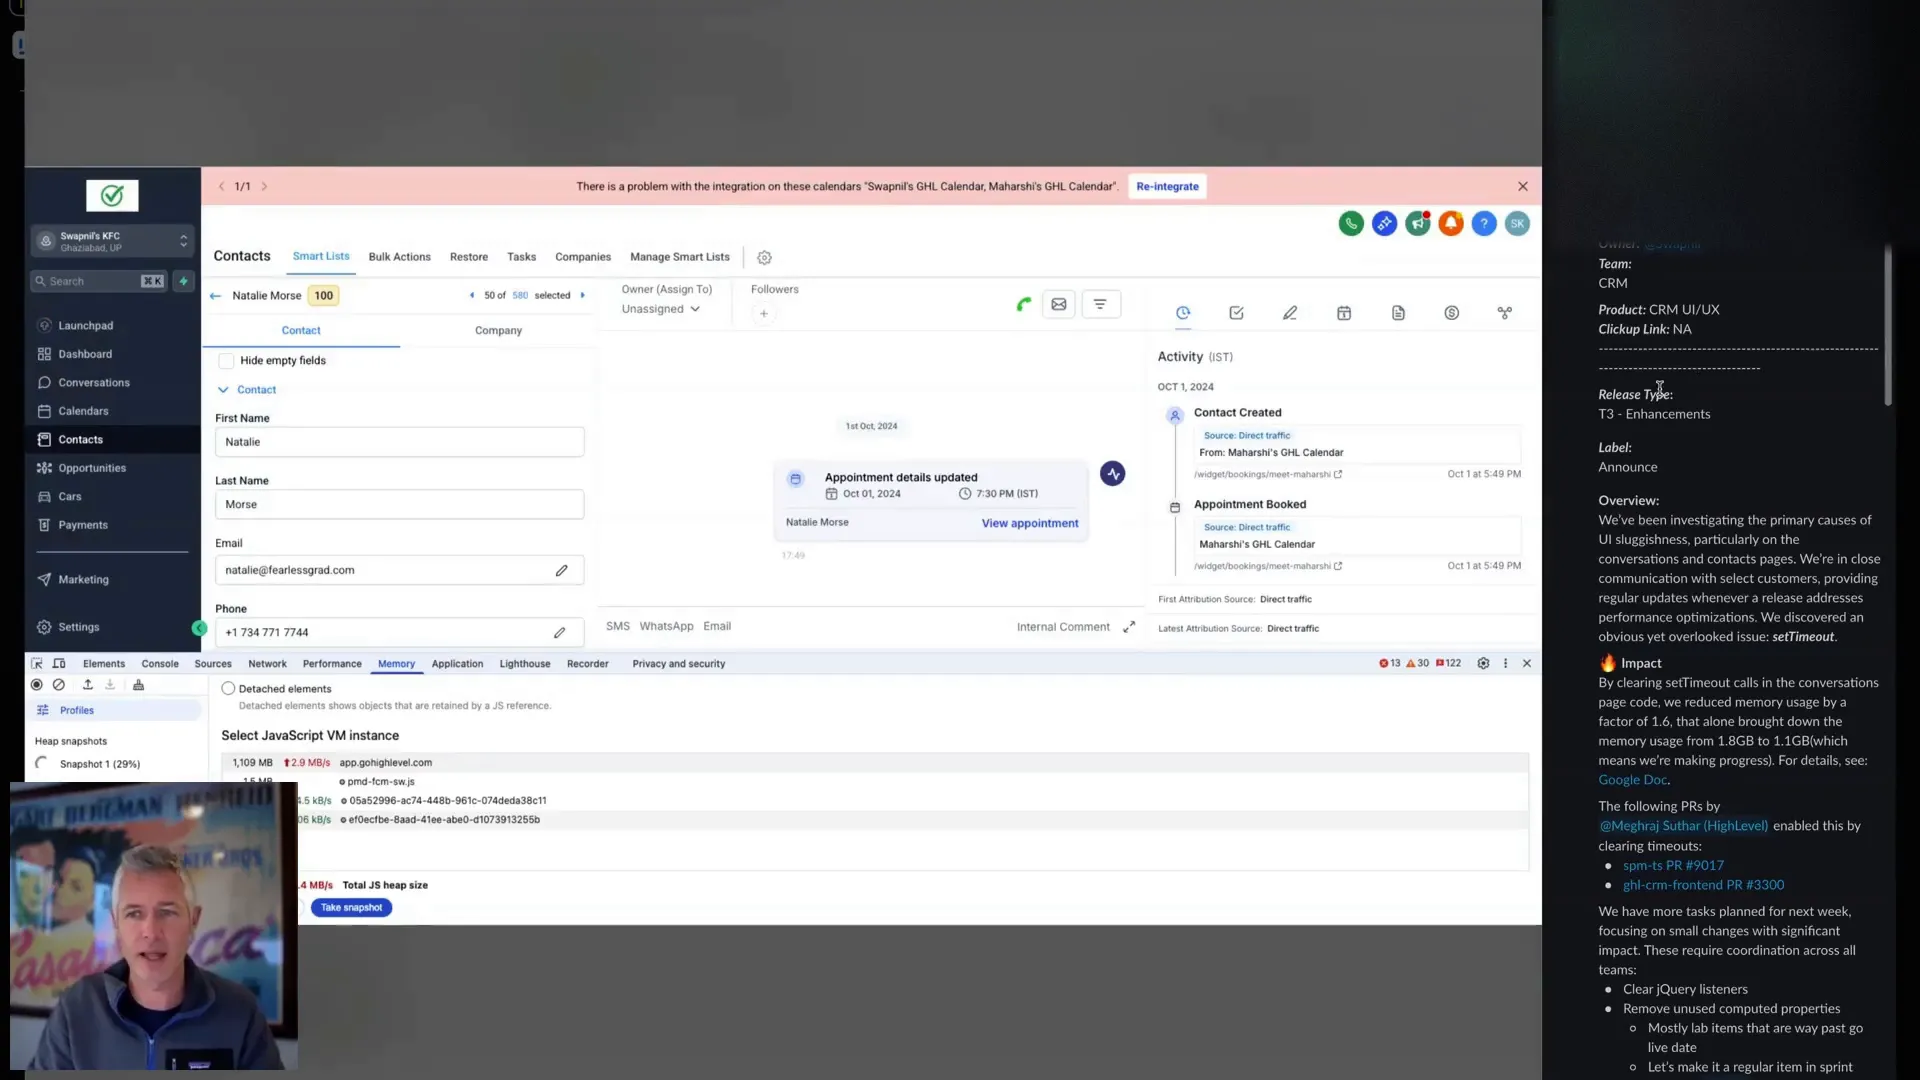Open the DevTools Lighthouse tab
The height and width of the screenshot is (1080, 1920).
[525, 664]
